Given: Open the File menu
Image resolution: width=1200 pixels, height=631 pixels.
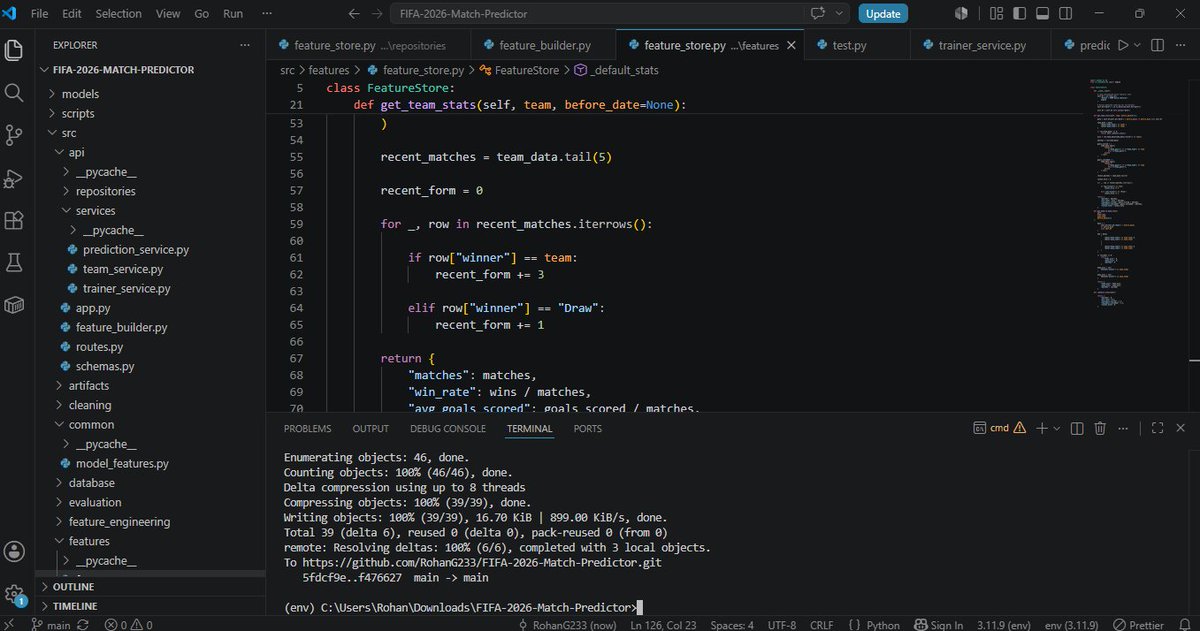Looking at the screenshot, I should click(x=39, y=14).
